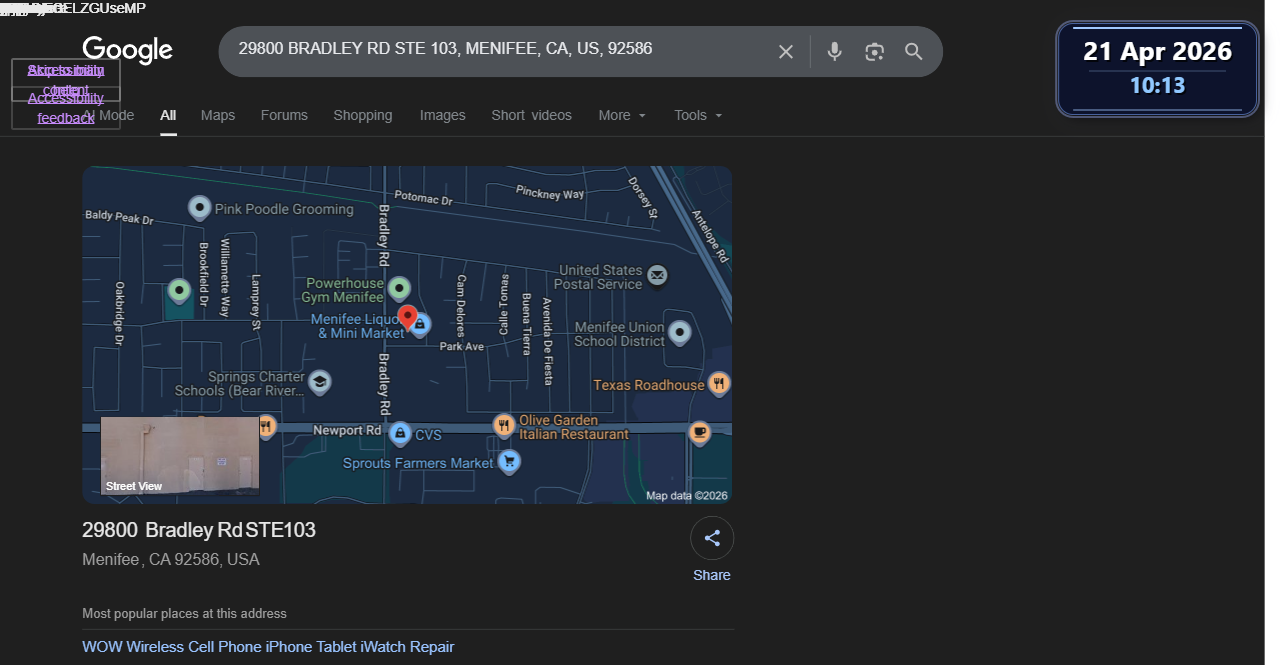Open Google Lens search by image icon

[x=874, y=52]
